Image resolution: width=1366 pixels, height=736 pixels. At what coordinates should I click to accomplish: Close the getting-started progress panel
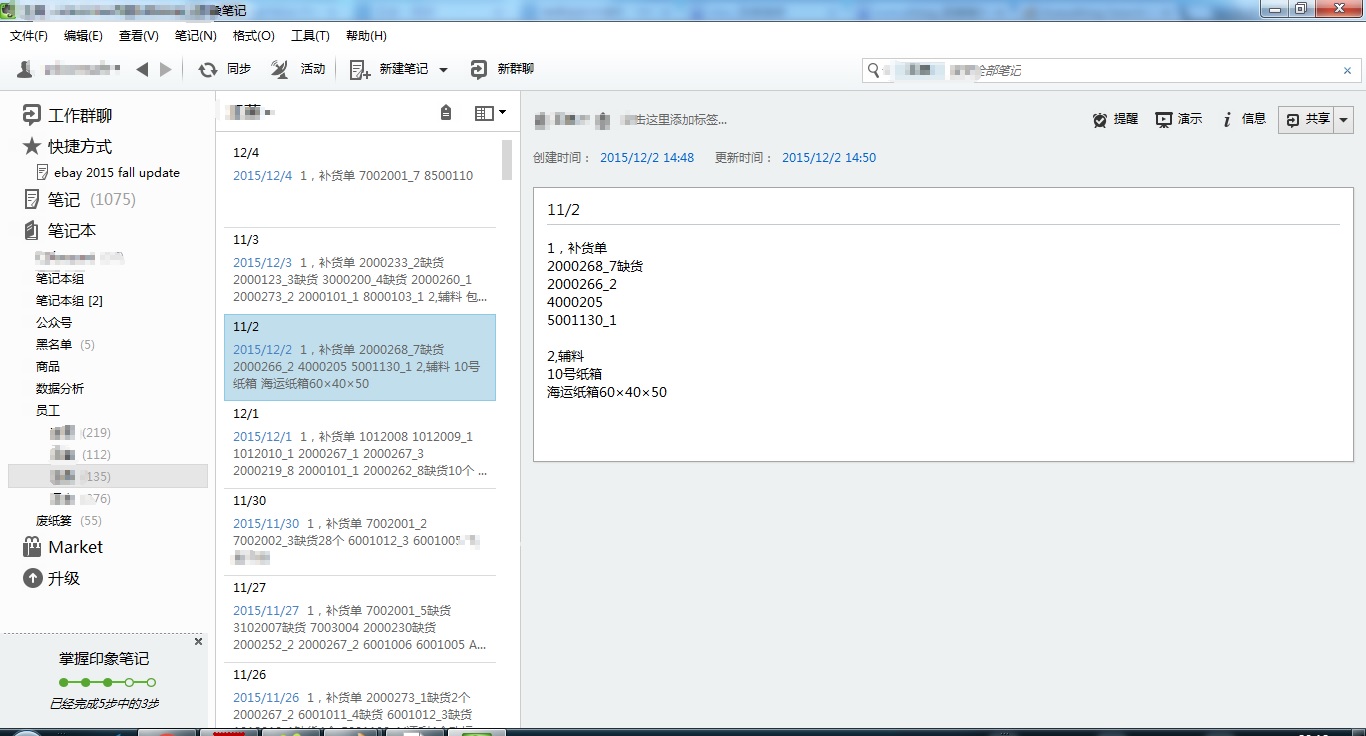click(x=198, y=641)
